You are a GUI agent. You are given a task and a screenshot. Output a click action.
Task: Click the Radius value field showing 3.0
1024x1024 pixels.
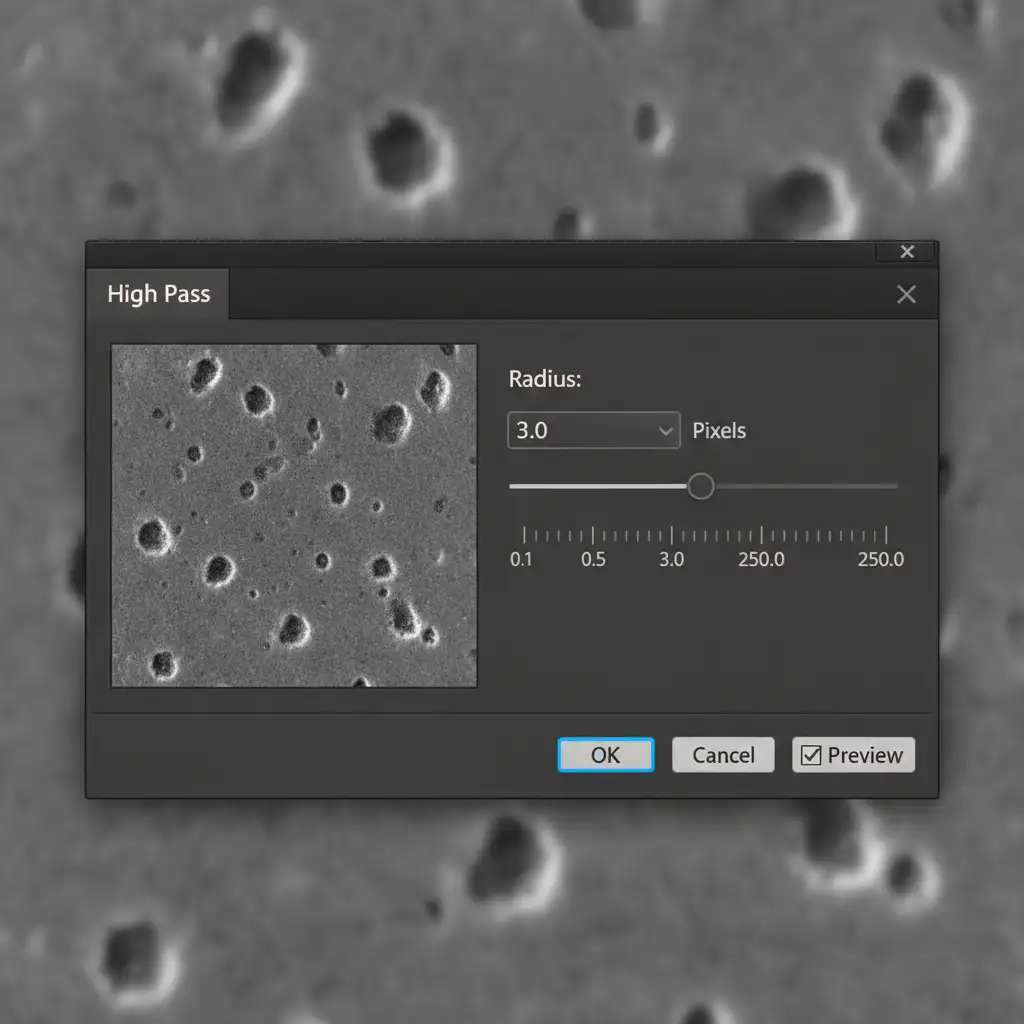click(578, 431)
